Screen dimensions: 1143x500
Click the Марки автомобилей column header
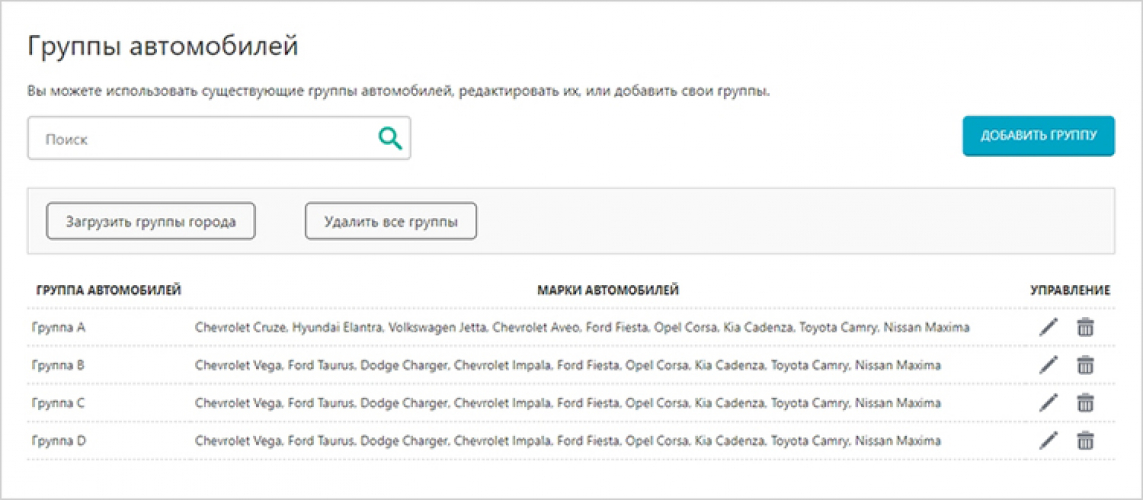tap(608, 290)
